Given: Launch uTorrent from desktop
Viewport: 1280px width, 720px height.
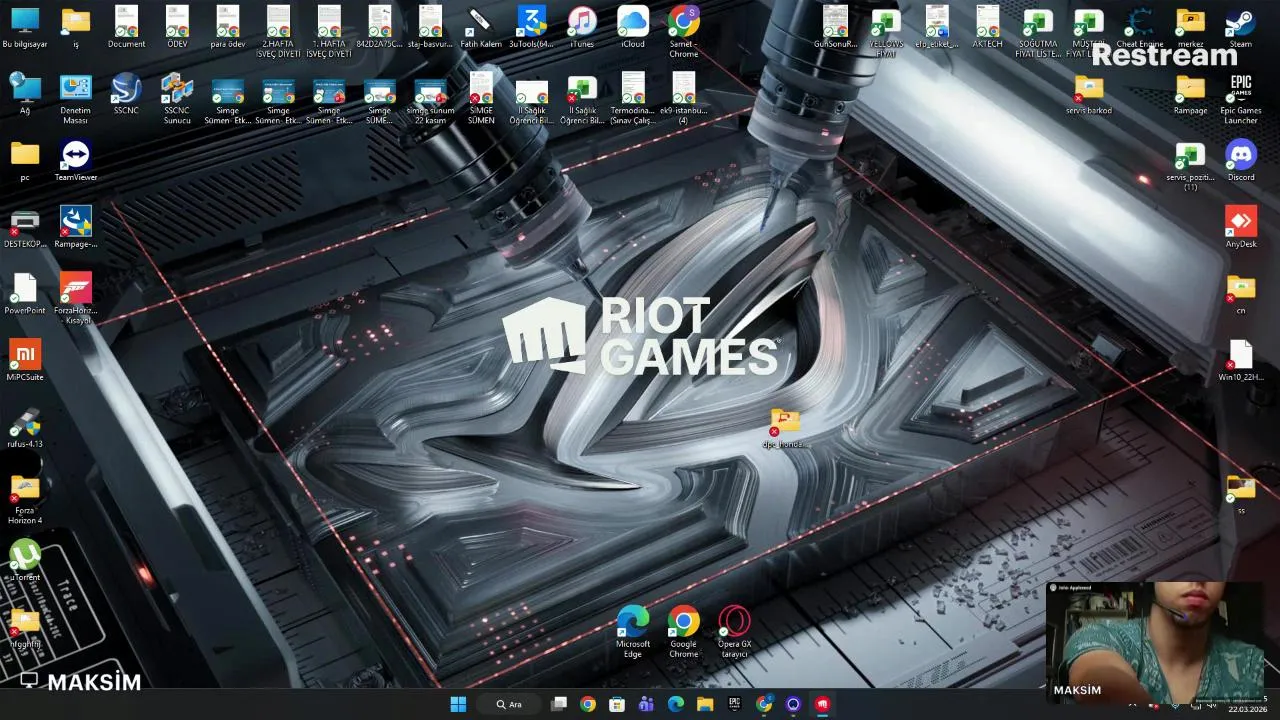Looking at the screenshot, I should point(25,562).
